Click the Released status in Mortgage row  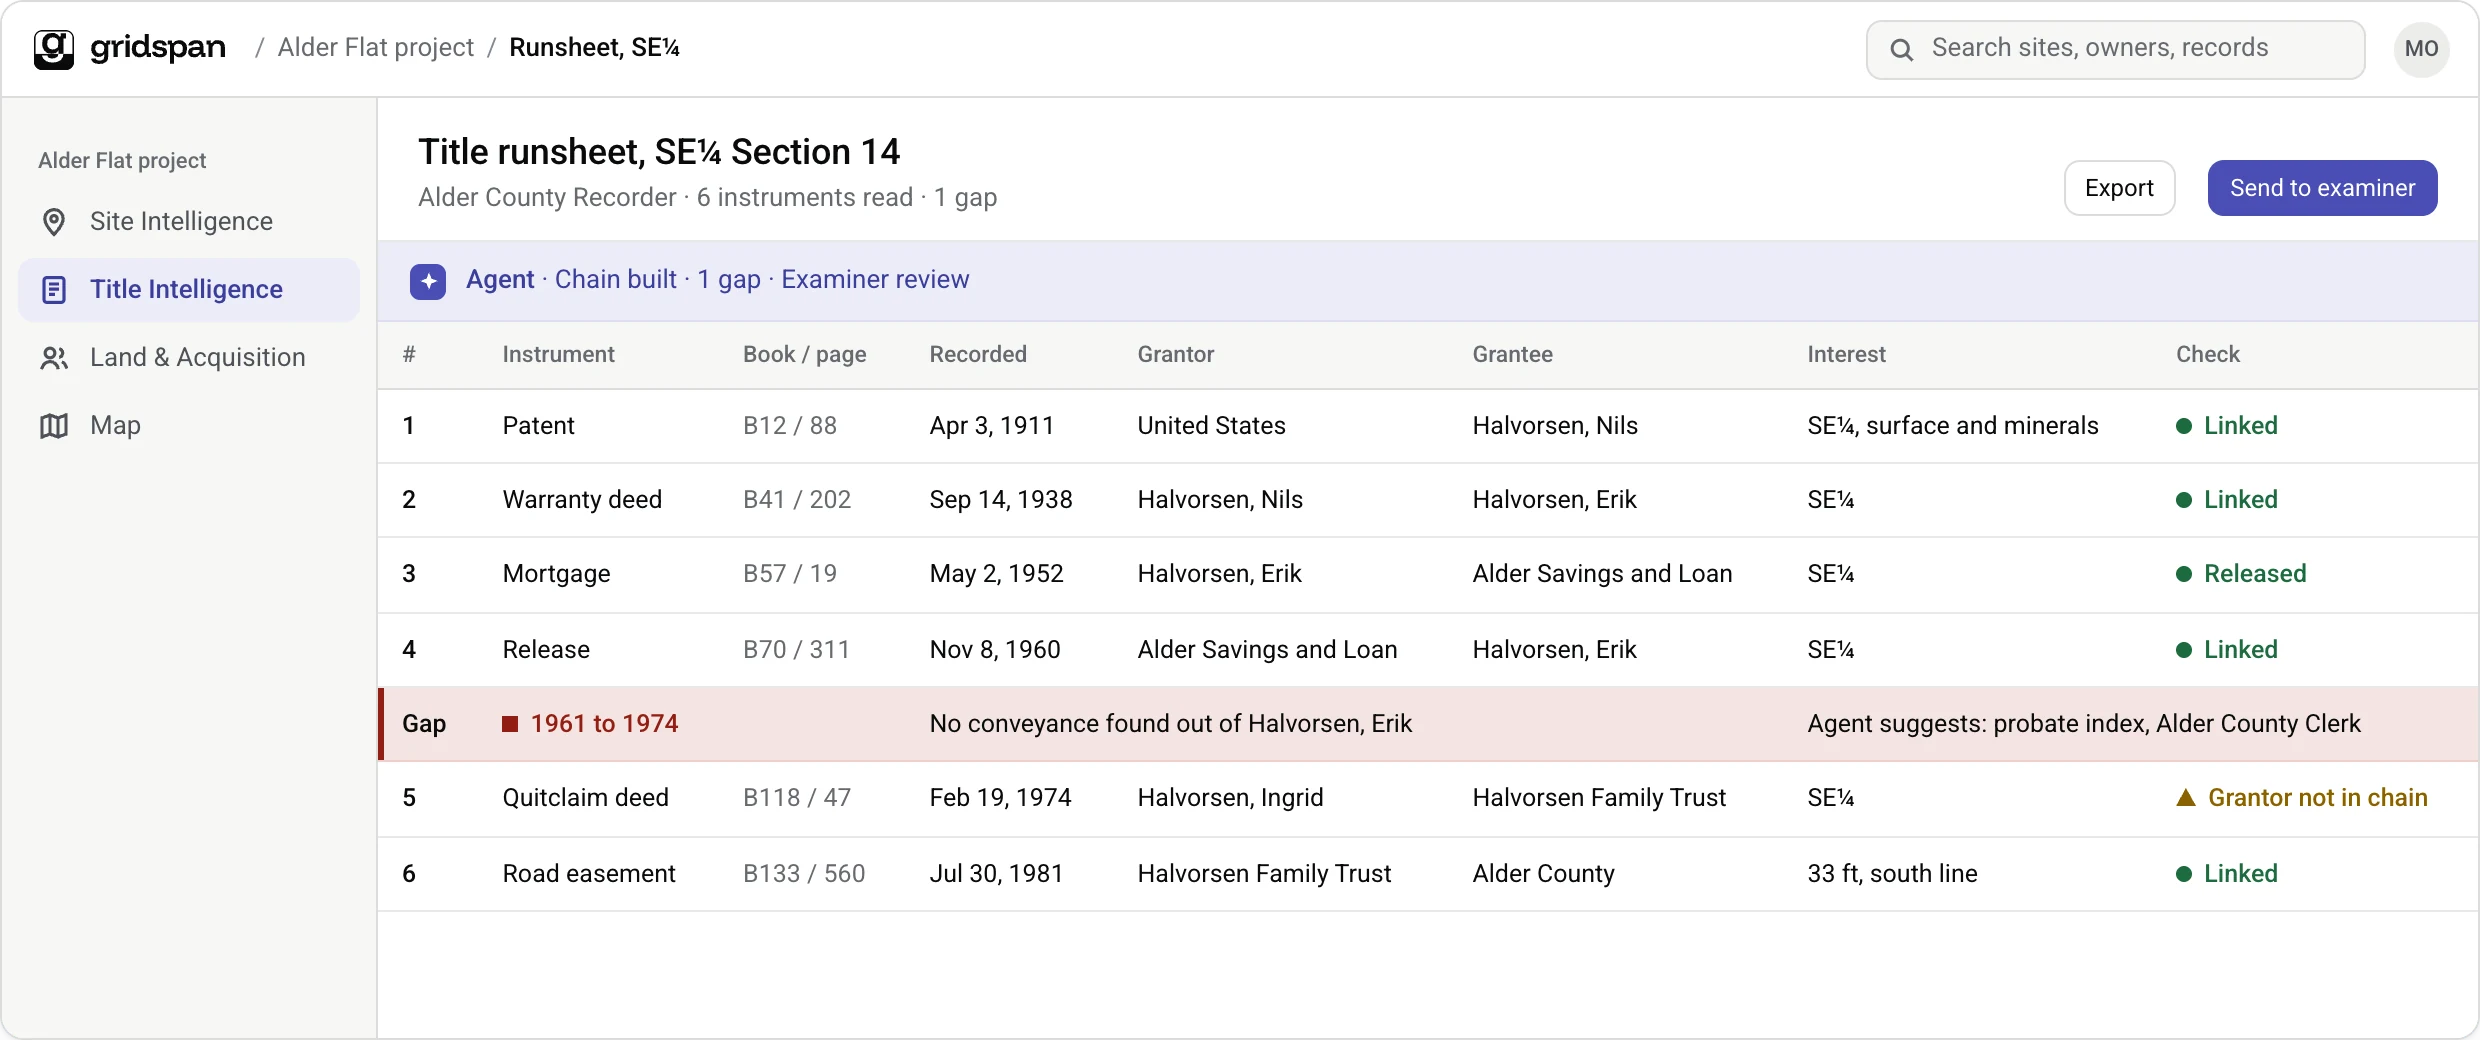(2255, 574)
